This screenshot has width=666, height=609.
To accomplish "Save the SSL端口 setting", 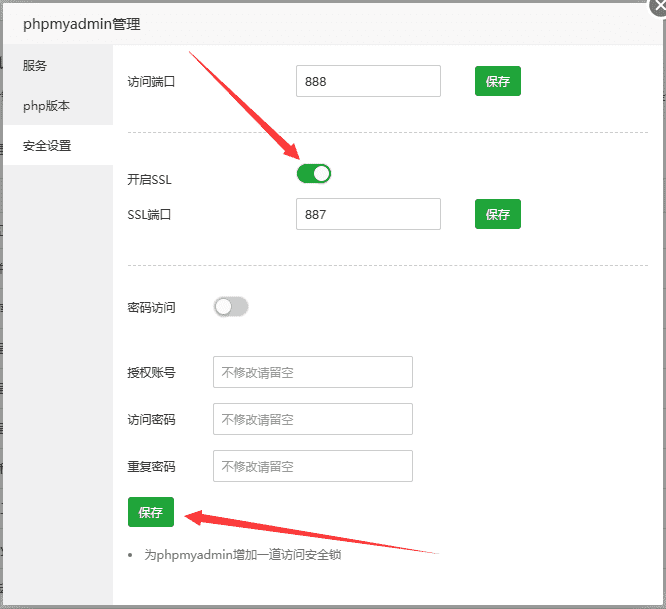I will point(498,214).
